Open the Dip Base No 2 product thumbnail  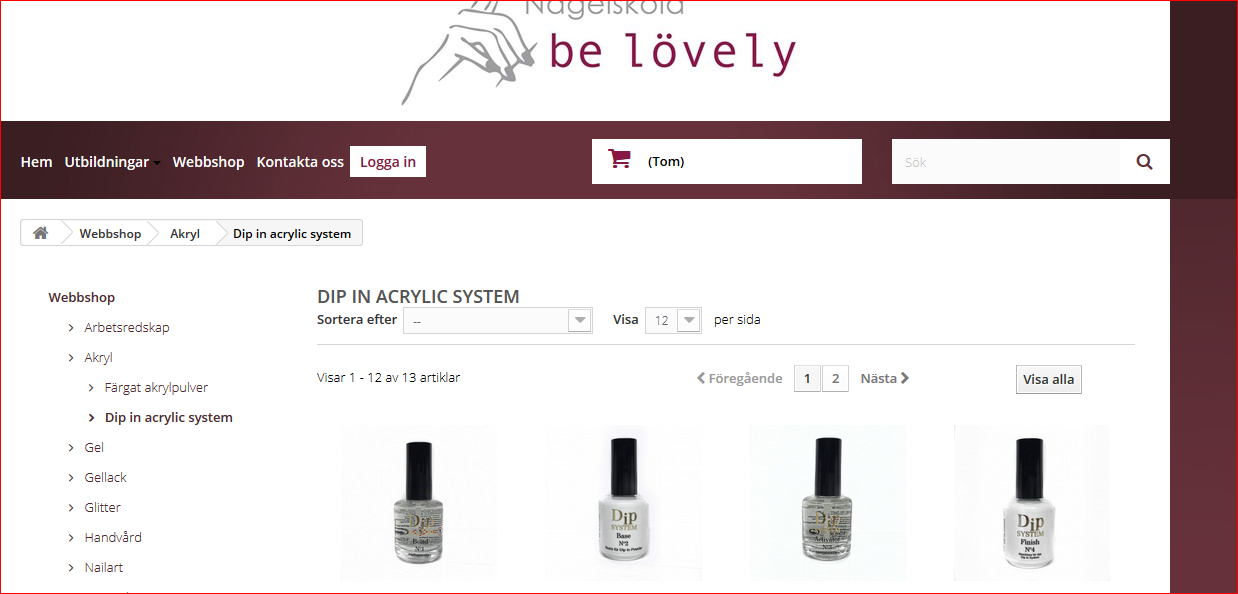pyautogui.click(x=623, y=503)
